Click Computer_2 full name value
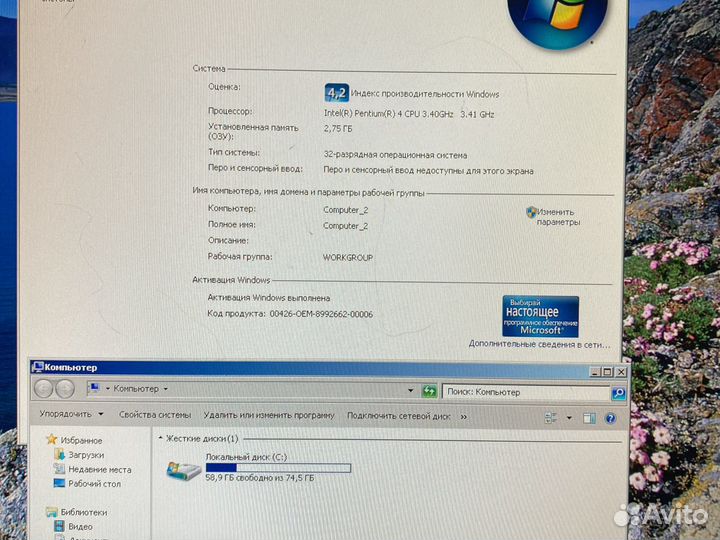Image resolution: width=720 pixels, height=540 pixels. [x=345, y=226]
